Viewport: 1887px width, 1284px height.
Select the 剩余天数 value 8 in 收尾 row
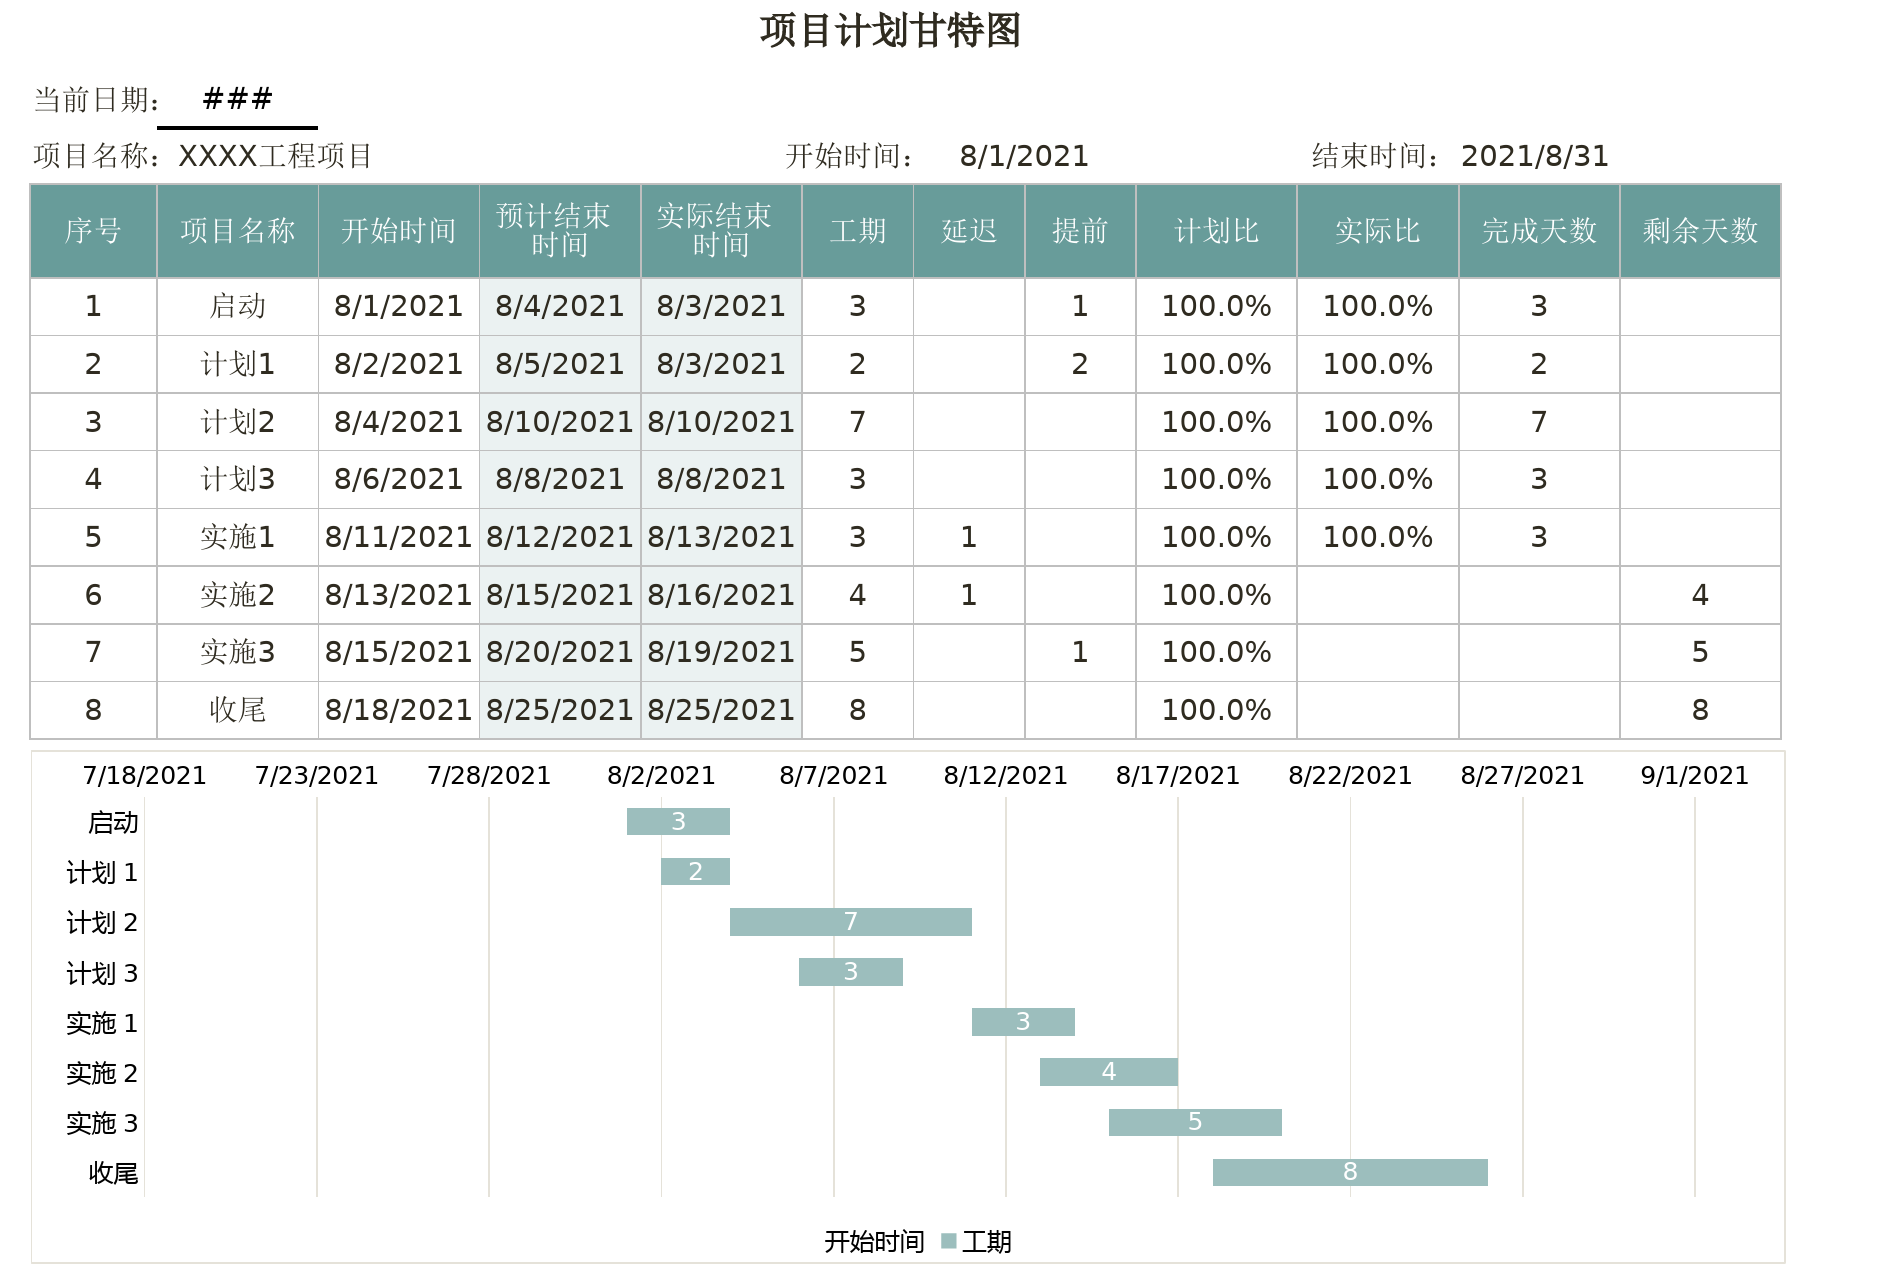tap(1700, 710)
